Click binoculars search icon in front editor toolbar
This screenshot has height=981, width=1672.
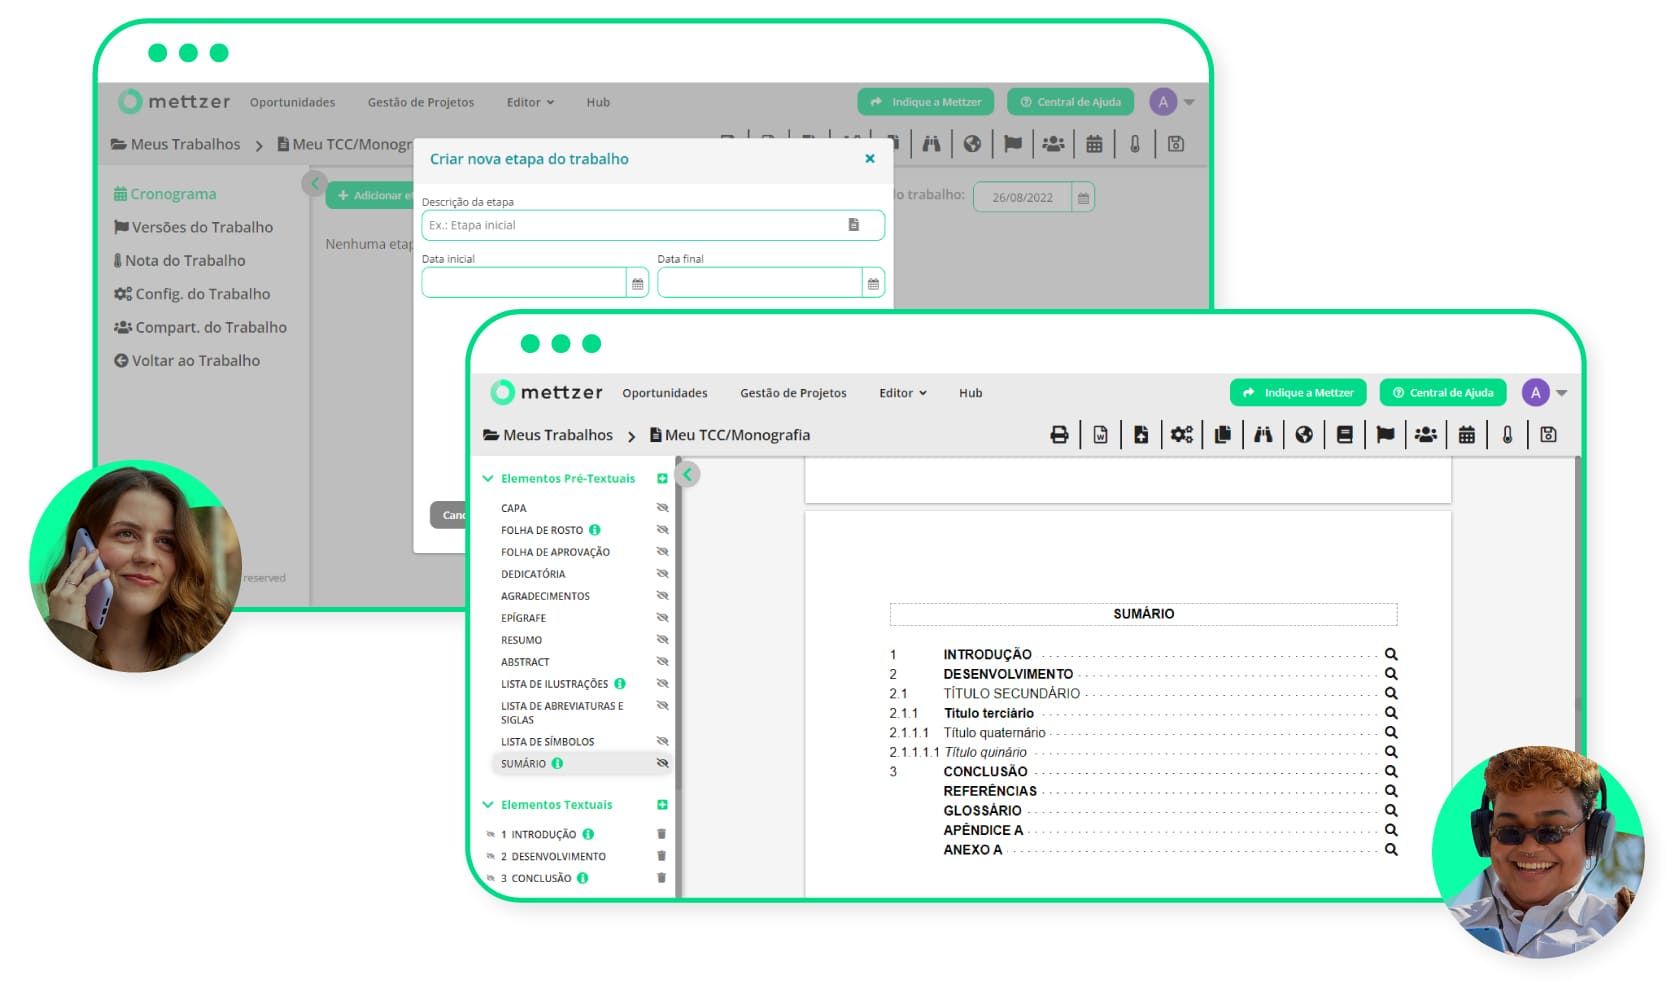[1263, 435]
